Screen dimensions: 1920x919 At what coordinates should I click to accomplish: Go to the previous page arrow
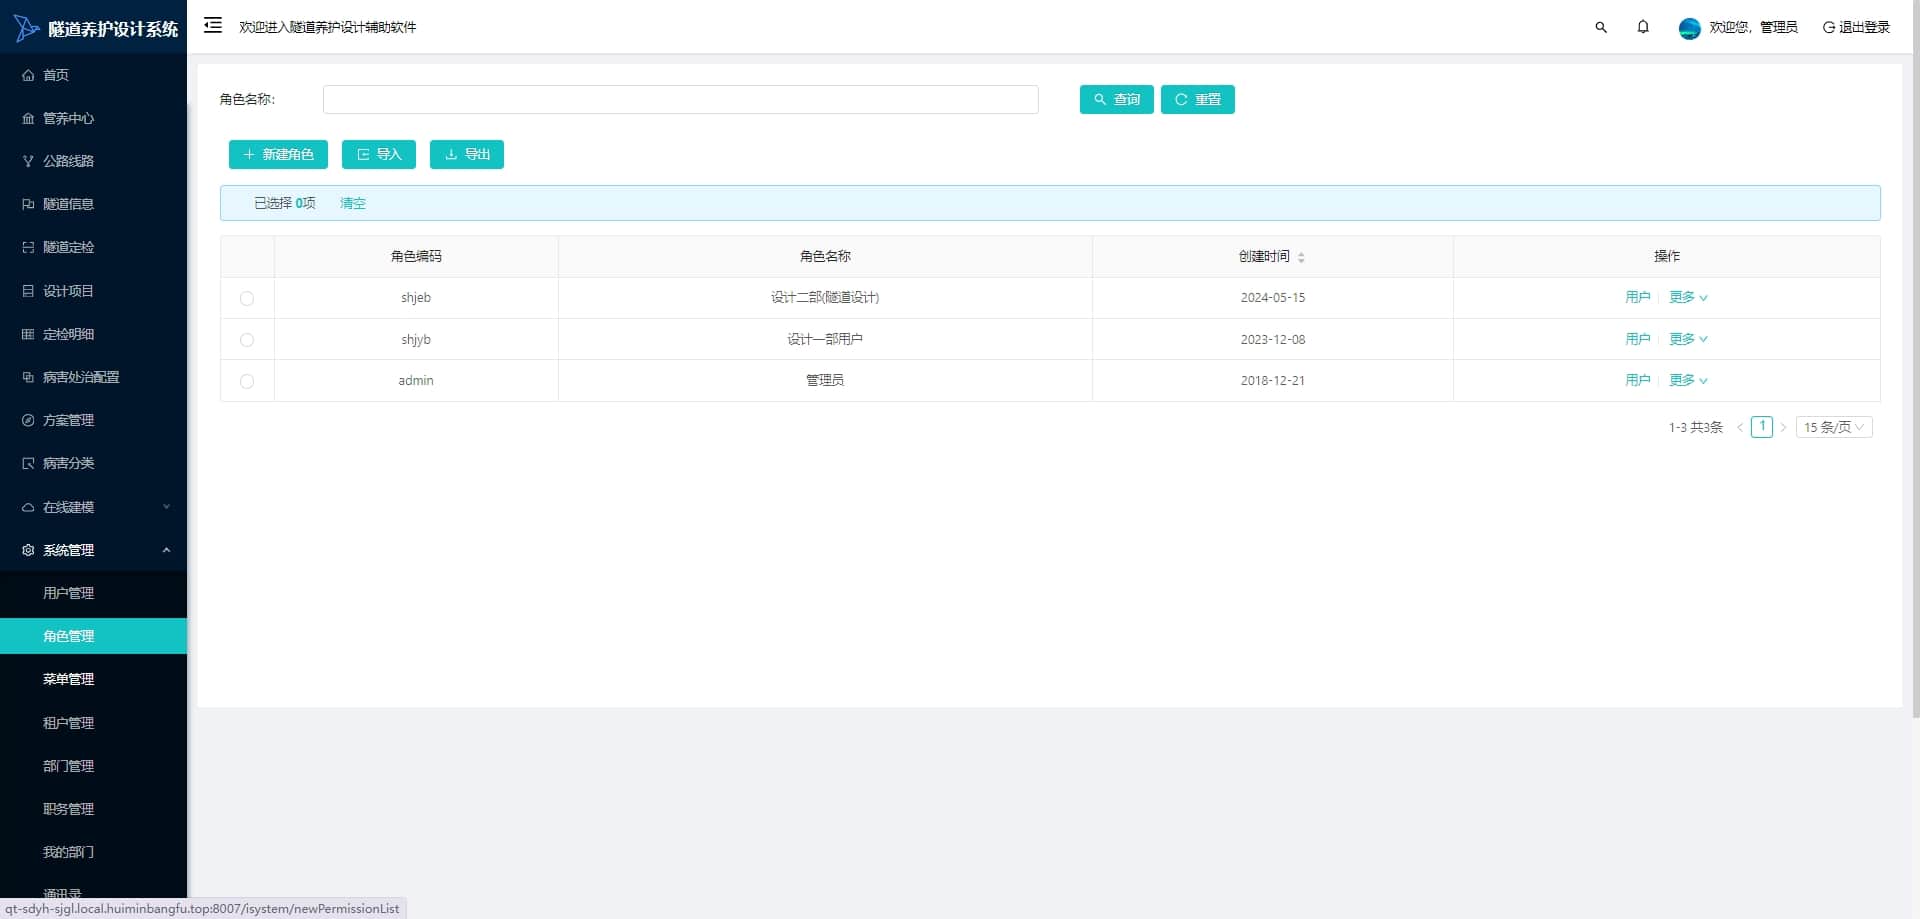(x=1740, y=427)
